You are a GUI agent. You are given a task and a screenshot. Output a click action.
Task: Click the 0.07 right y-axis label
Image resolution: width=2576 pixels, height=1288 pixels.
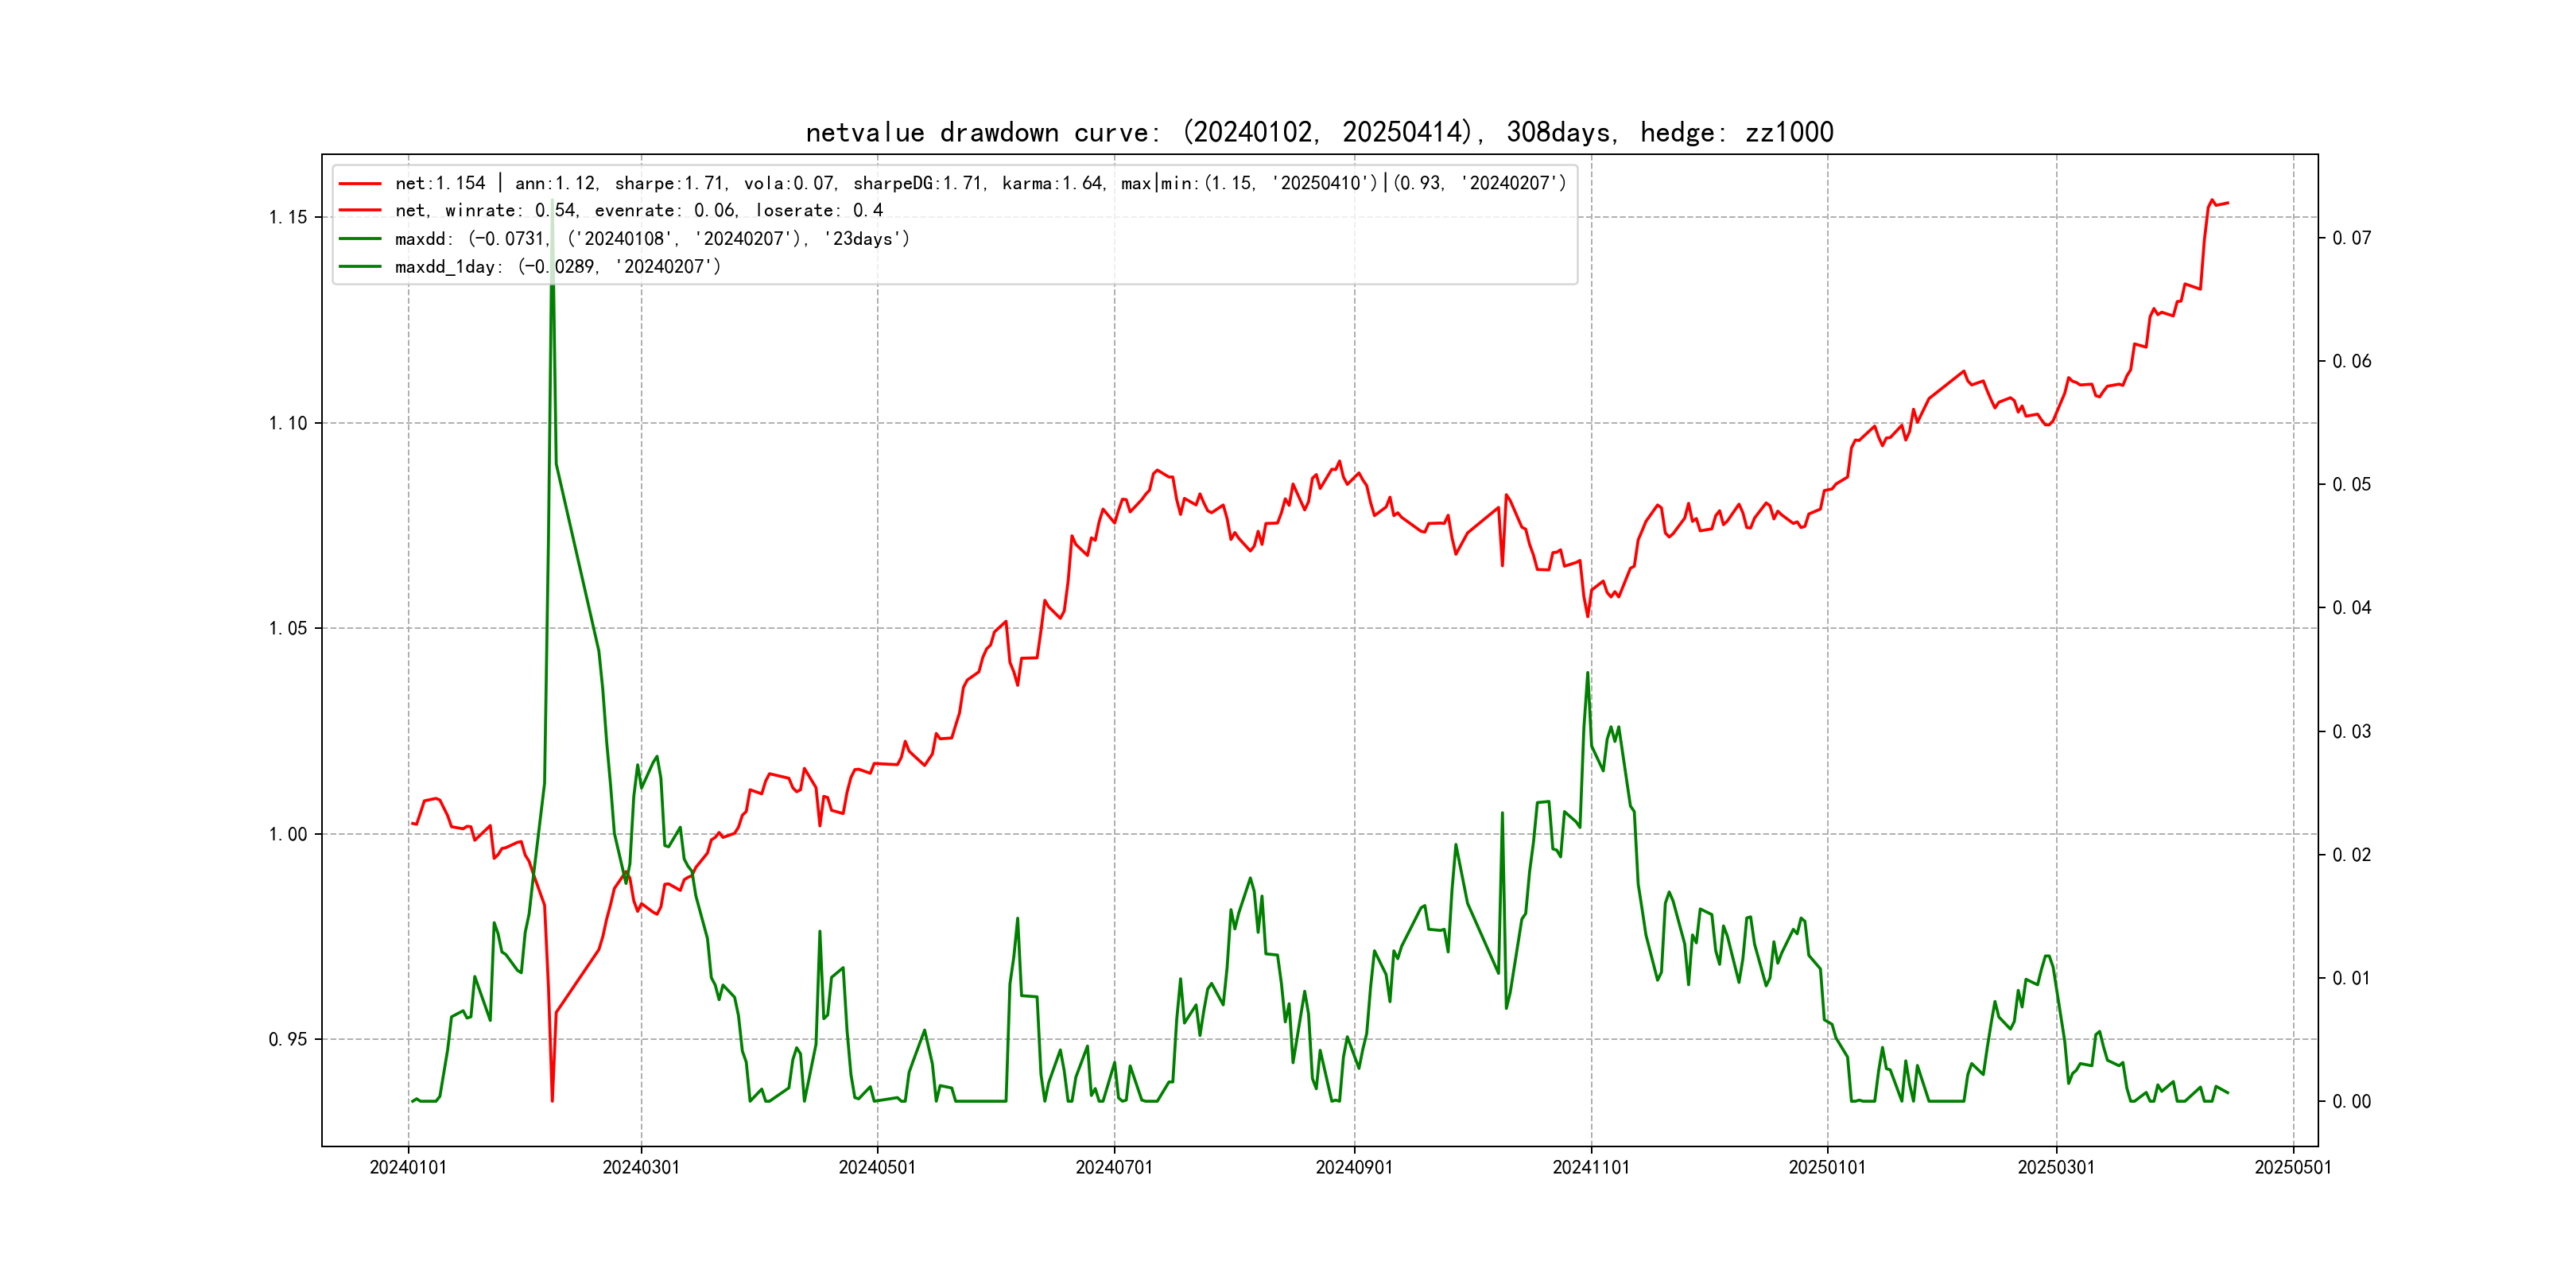pos(2351,238)
